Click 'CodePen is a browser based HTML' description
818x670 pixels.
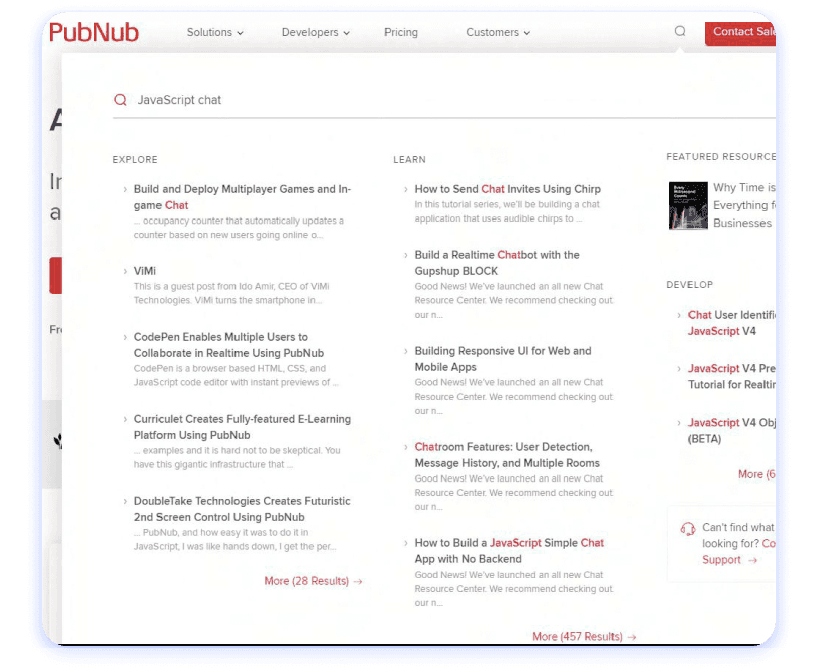236,375
